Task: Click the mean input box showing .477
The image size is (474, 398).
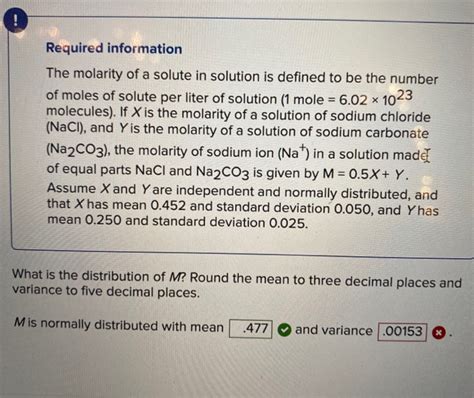Action: pos(251,329)
